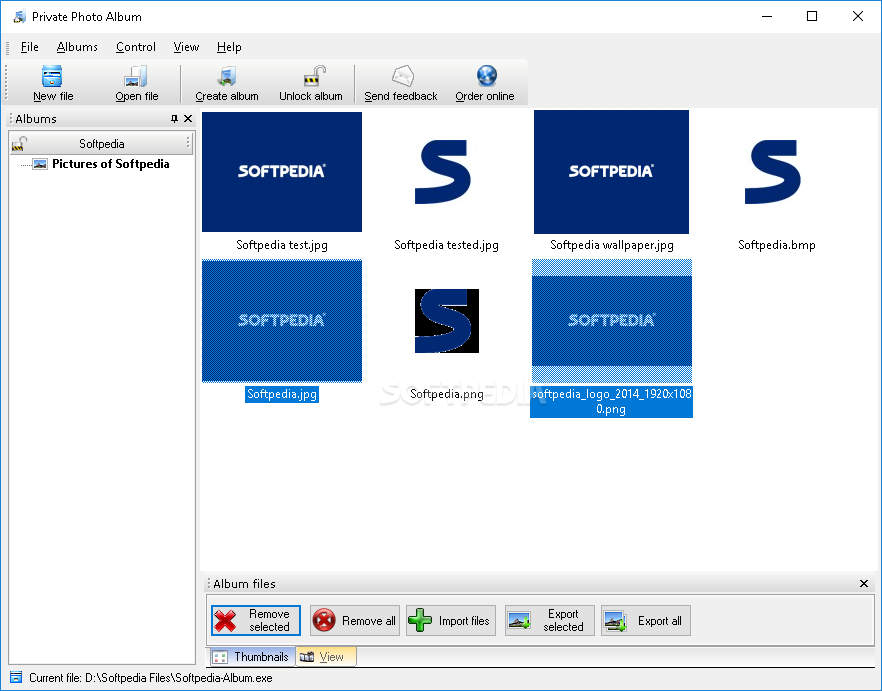This screenshot has width=882, height=691.
Task: Click the Order online globe icon
Action: tap(487, 76)
